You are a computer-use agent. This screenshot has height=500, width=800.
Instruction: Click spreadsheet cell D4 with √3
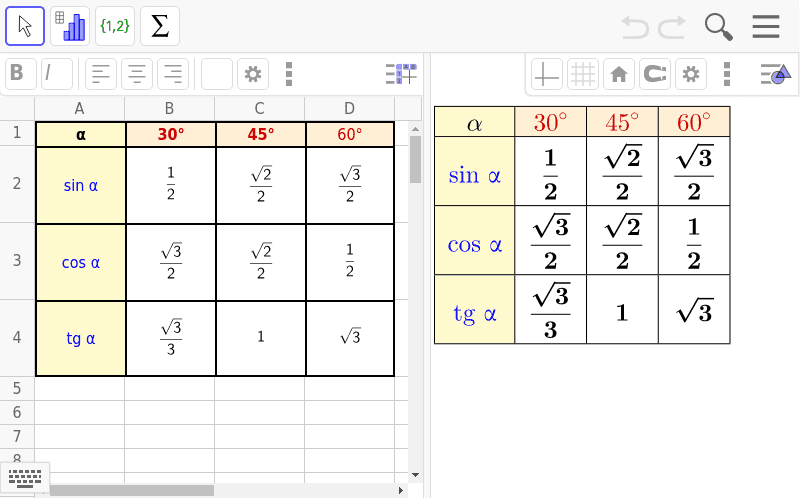click(350, 338)
